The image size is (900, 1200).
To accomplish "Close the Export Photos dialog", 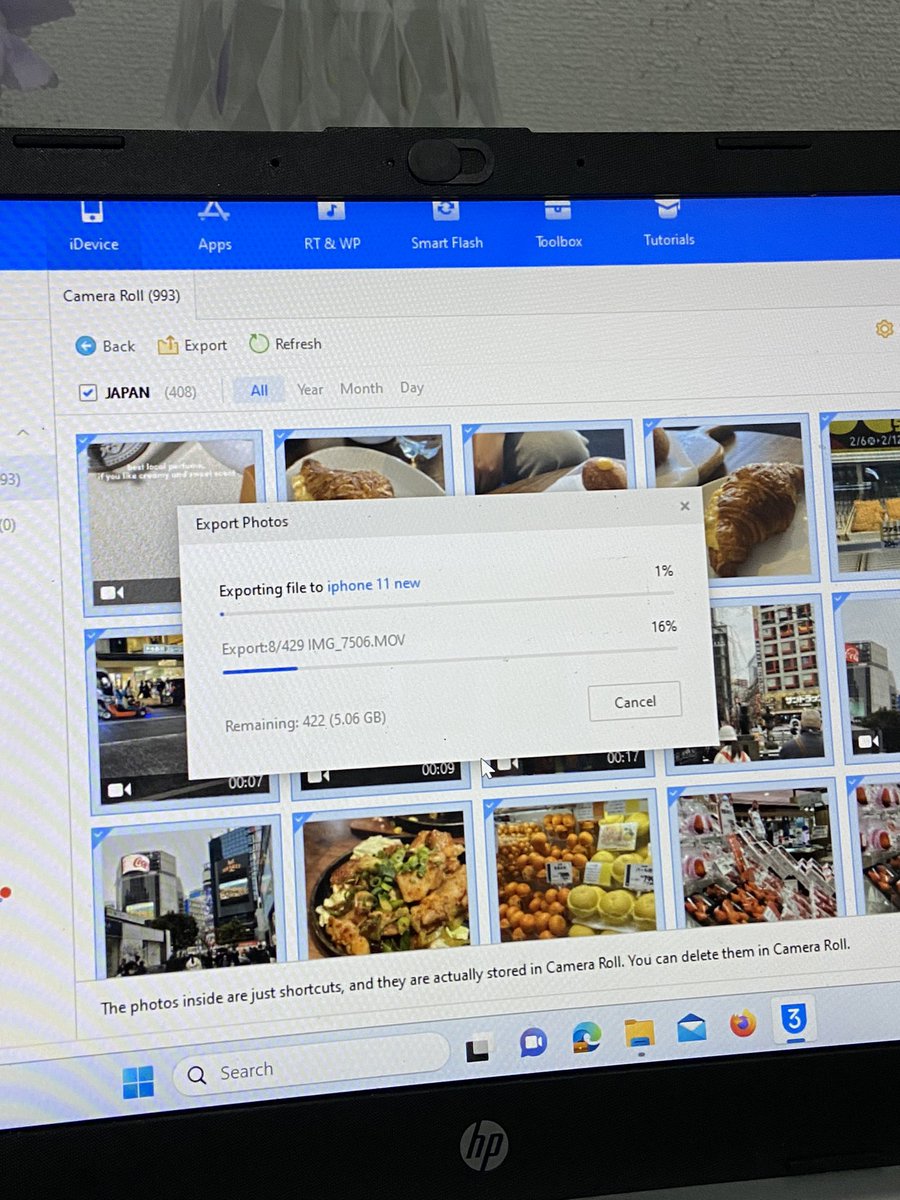I will [685, 506].
